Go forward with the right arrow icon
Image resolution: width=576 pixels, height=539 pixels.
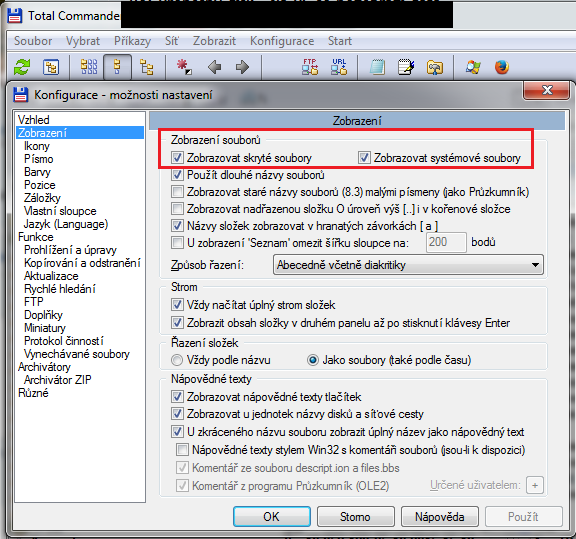(242, 67)
